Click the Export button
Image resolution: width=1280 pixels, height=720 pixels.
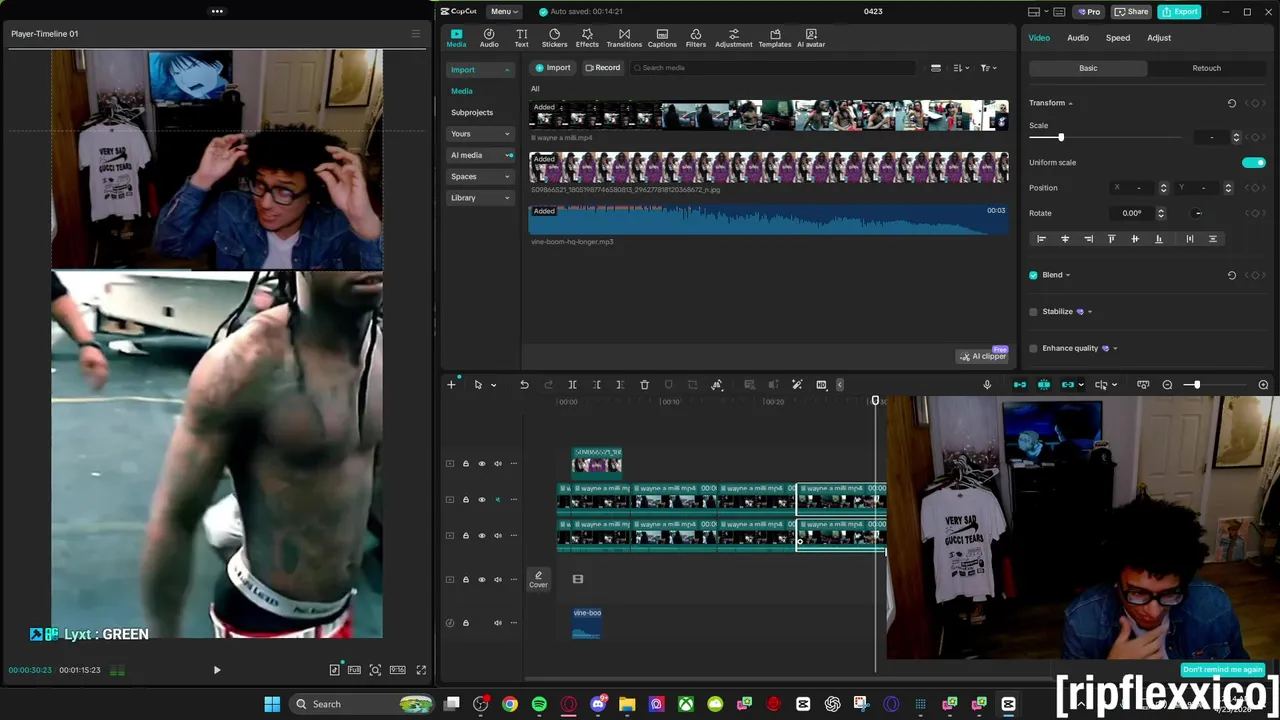(x=1180, y=12)
